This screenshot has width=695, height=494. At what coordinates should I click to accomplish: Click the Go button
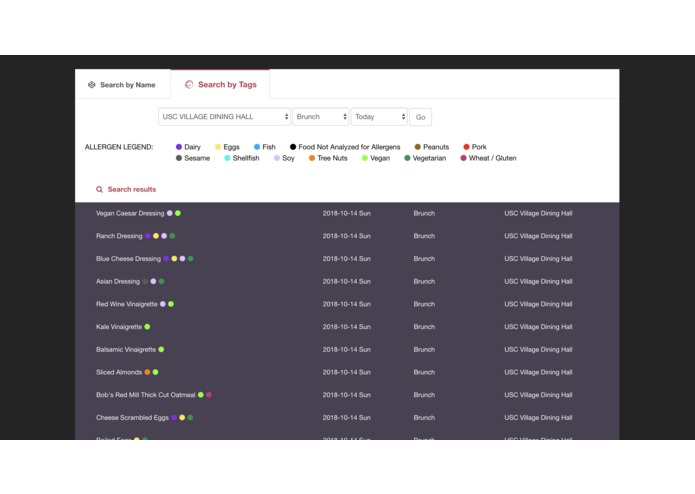point(420,117)
